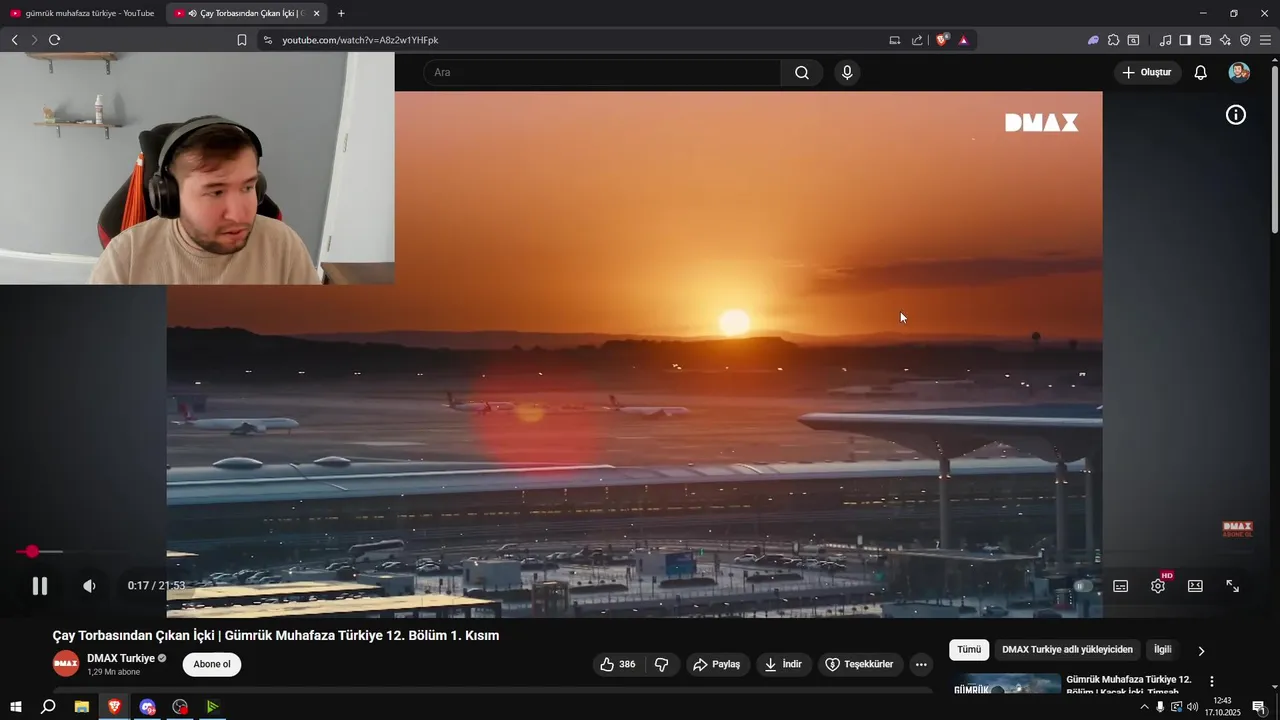This screenshot has height=720, width=1280.
Task: Select 'DMAX Turkiye adlı yükleyiciden' chip
Action: click(1067, 650)
